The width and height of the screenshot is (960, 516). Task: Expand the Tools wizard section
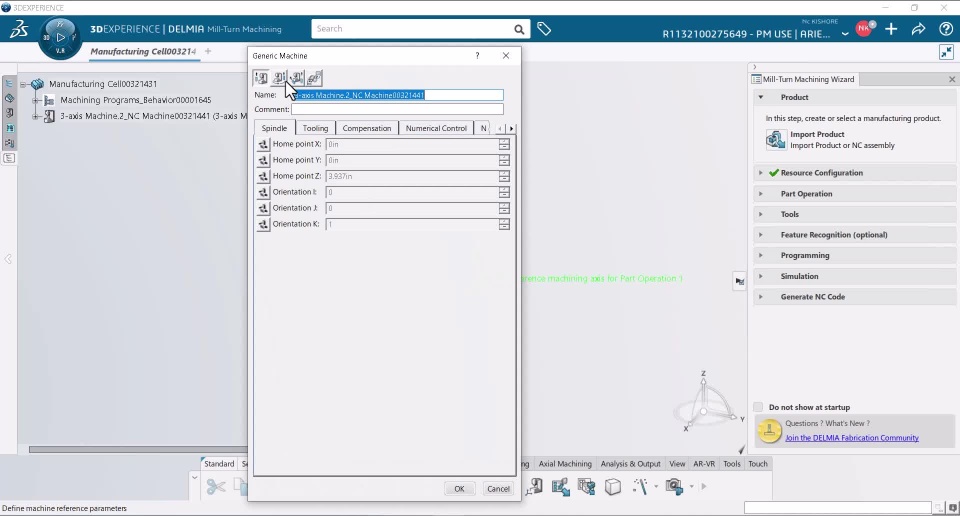pos(761,214)
